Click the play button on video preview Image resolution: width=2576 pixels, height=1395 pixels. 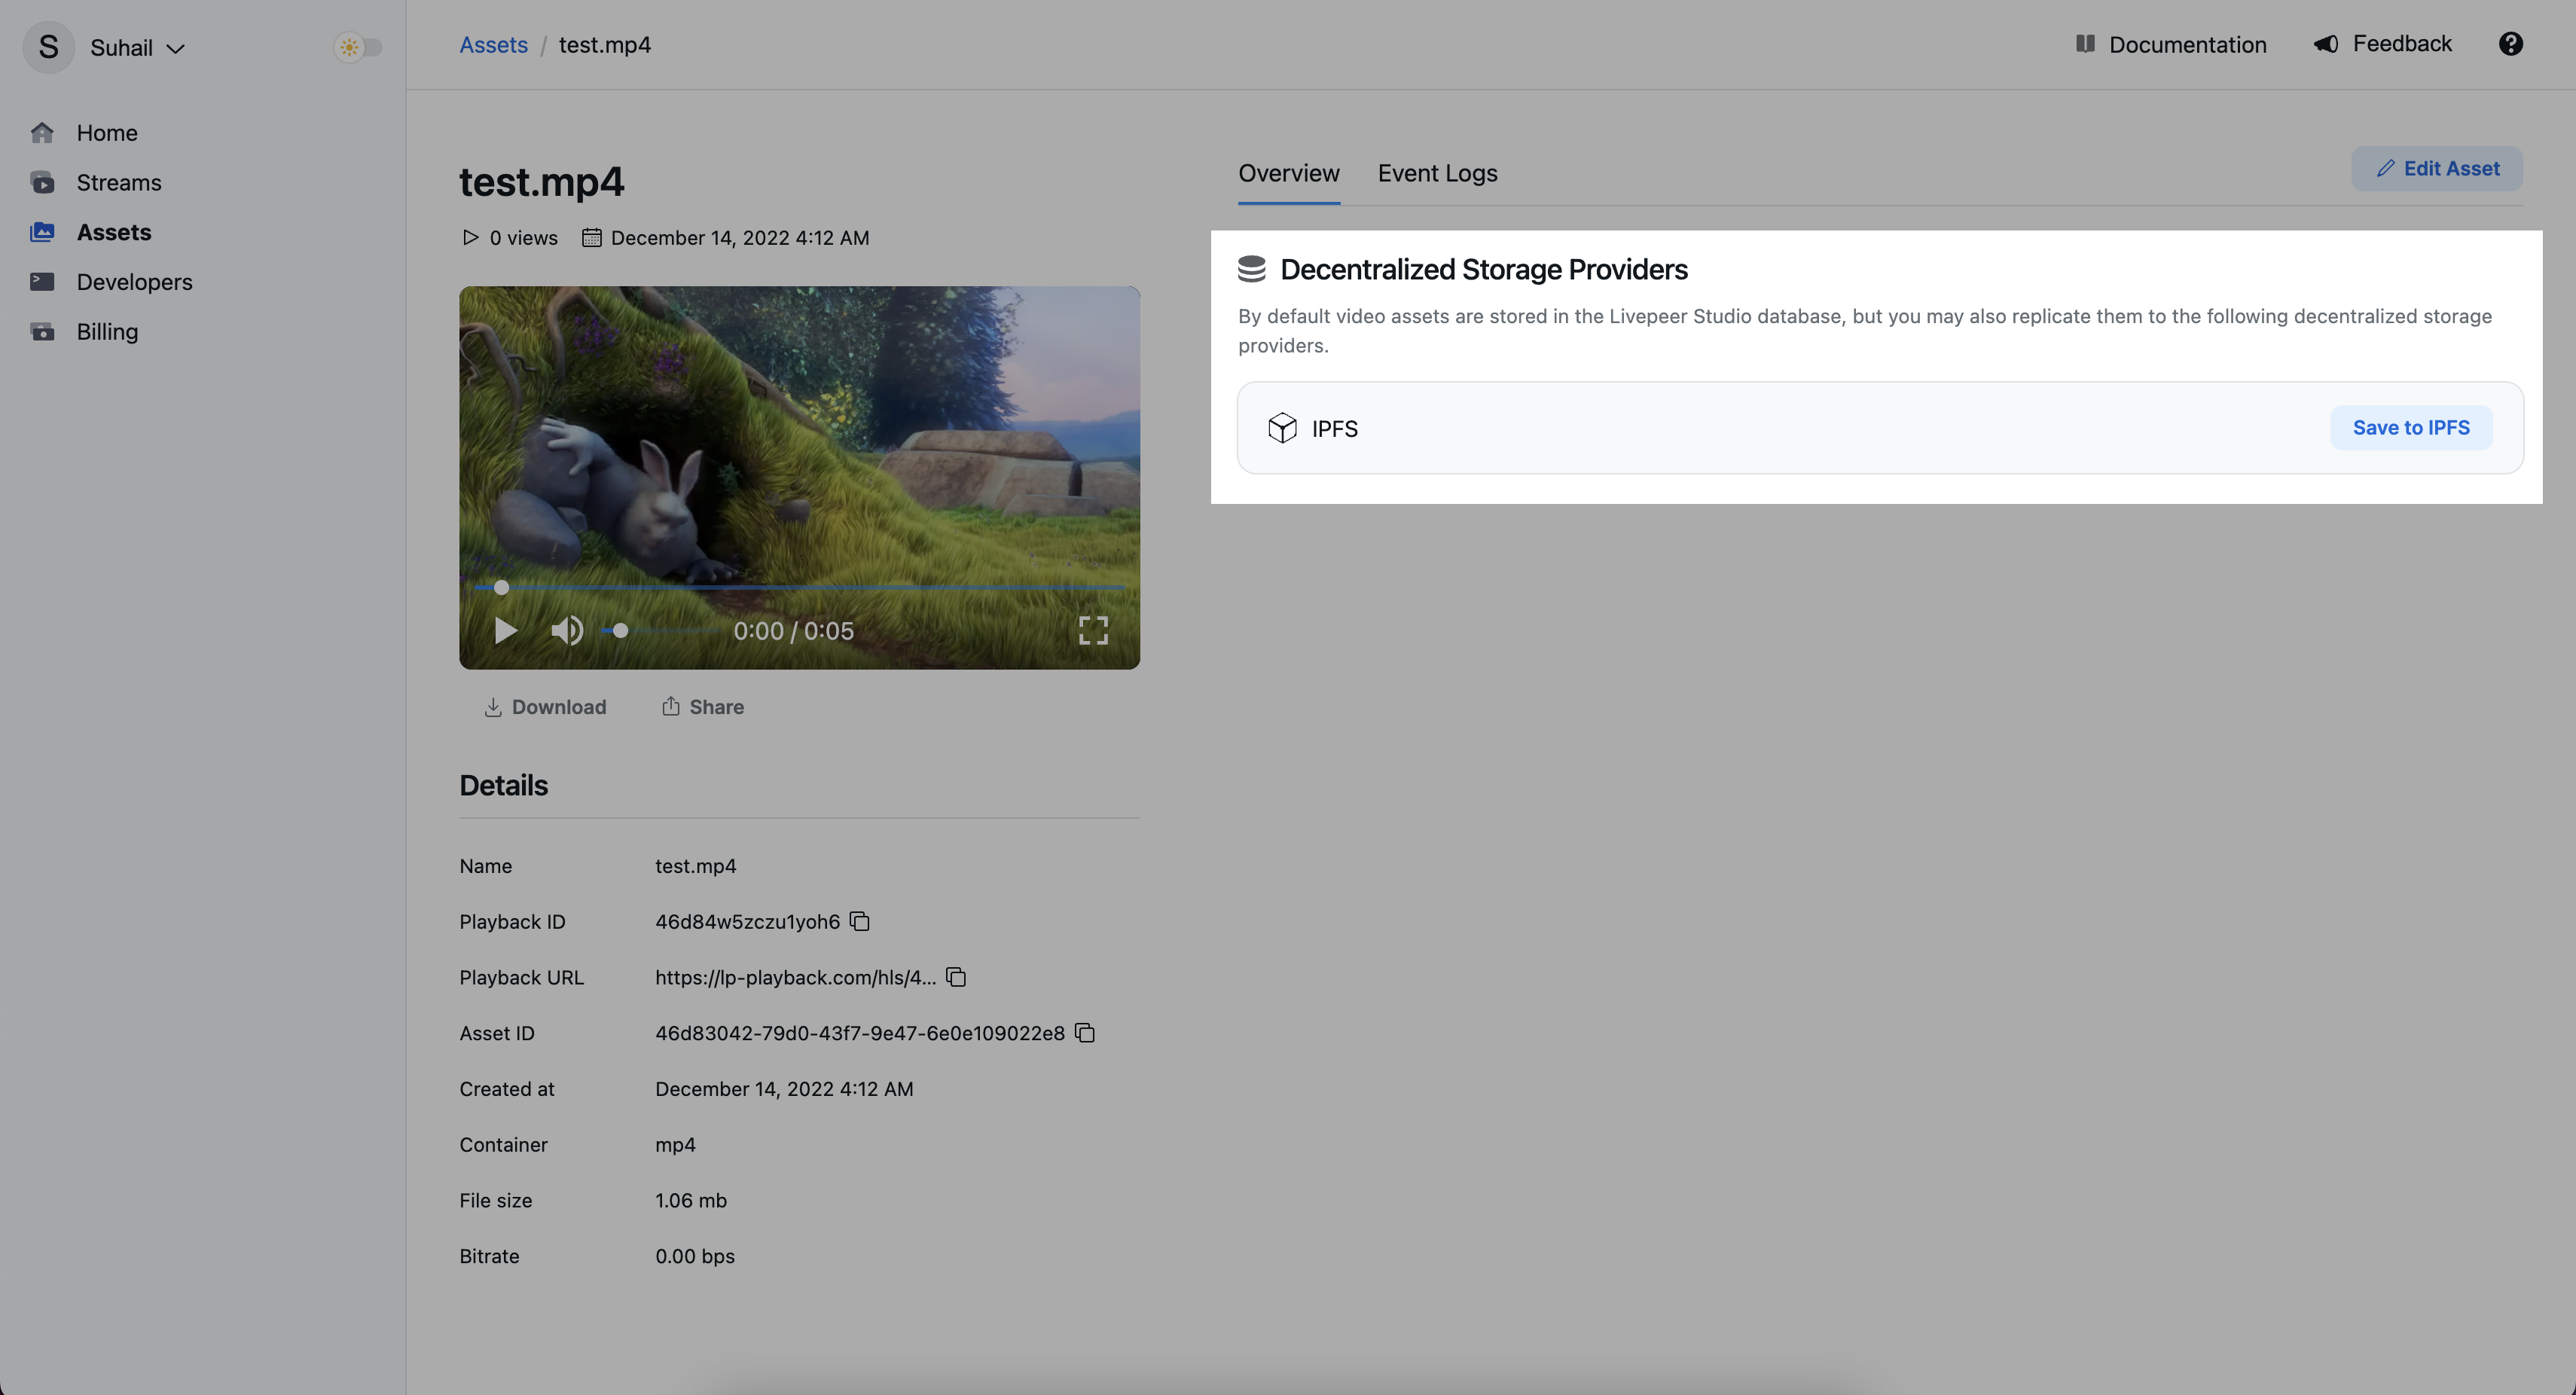coord(505,630)
